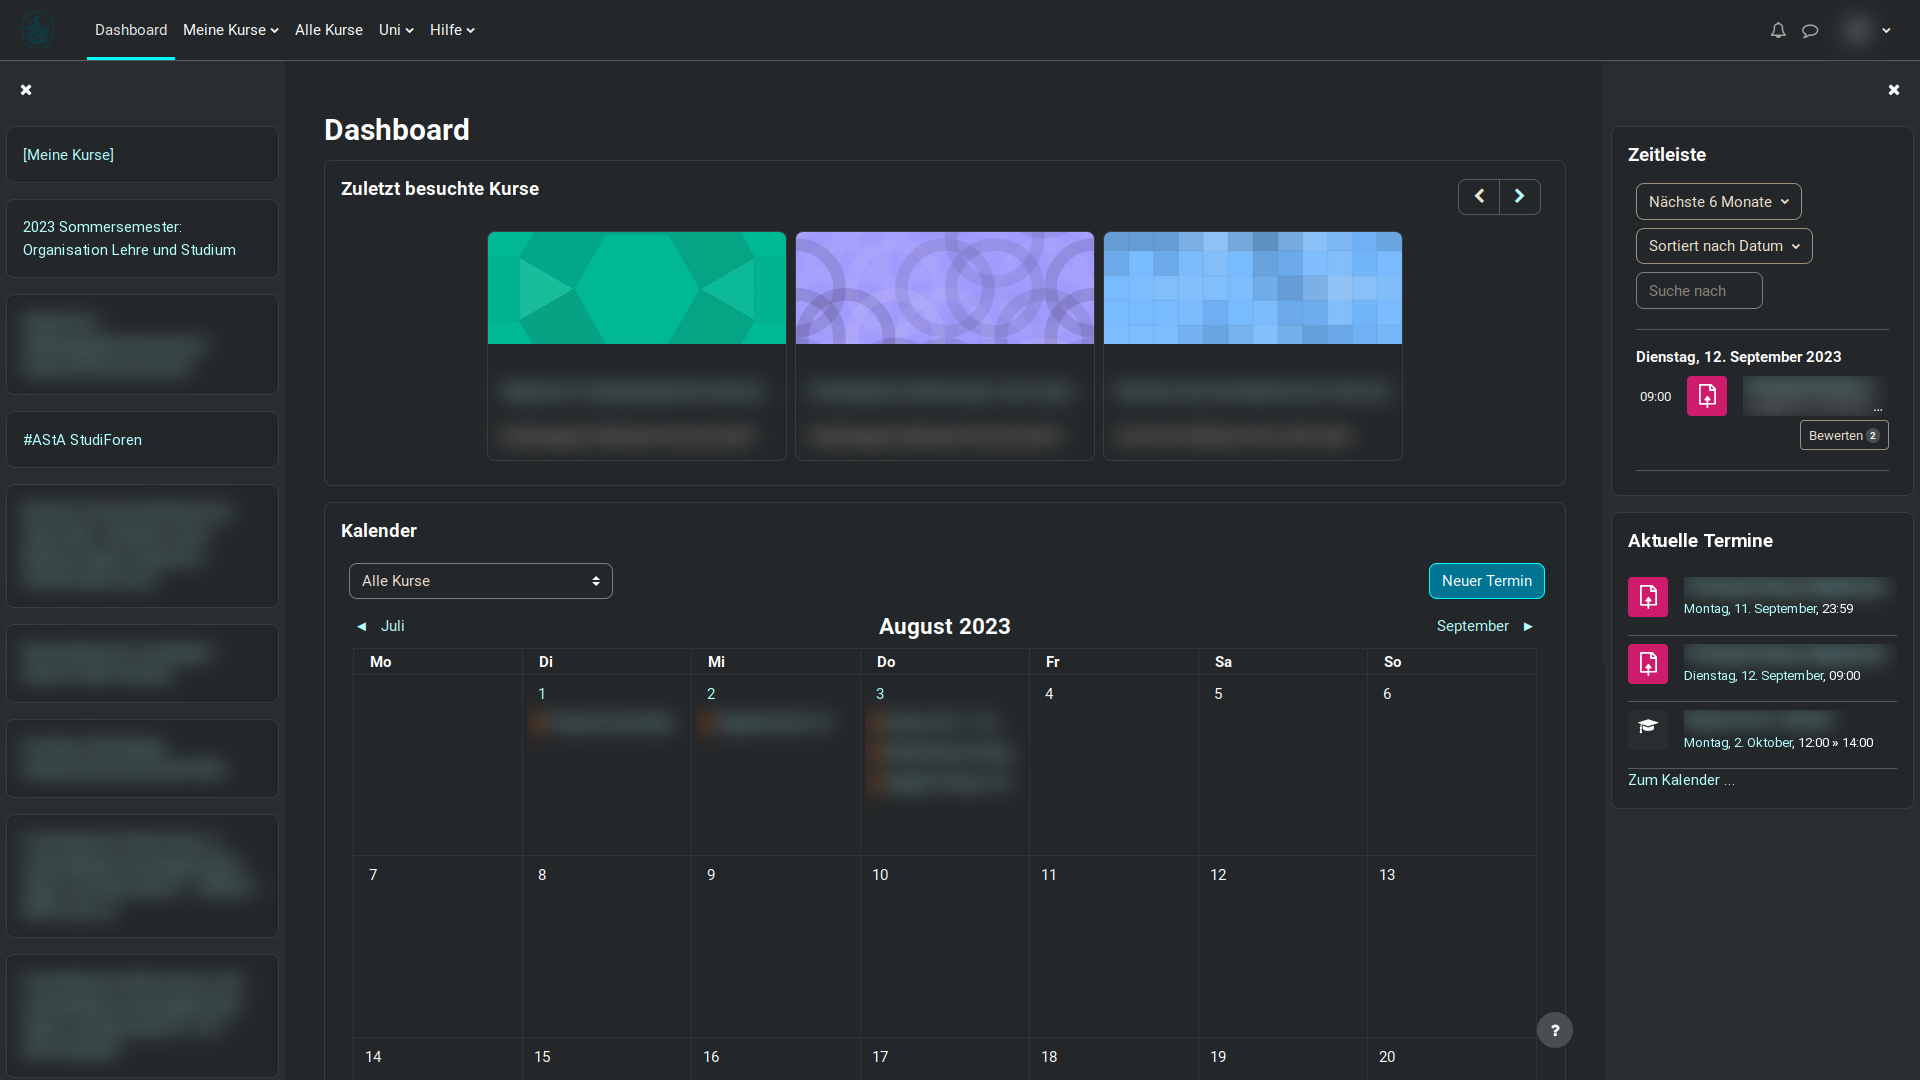Go to next recently visited courses

(x=1519, y=196)
